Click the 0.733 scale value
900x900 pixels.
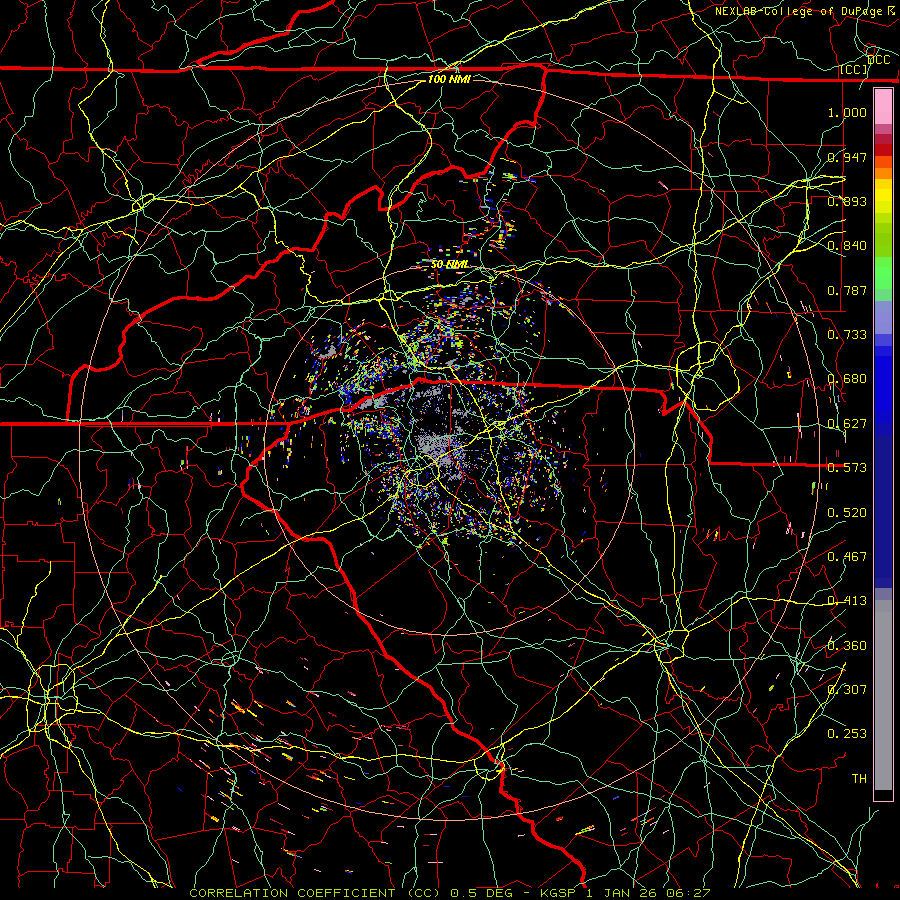click(x=847, y=335)
